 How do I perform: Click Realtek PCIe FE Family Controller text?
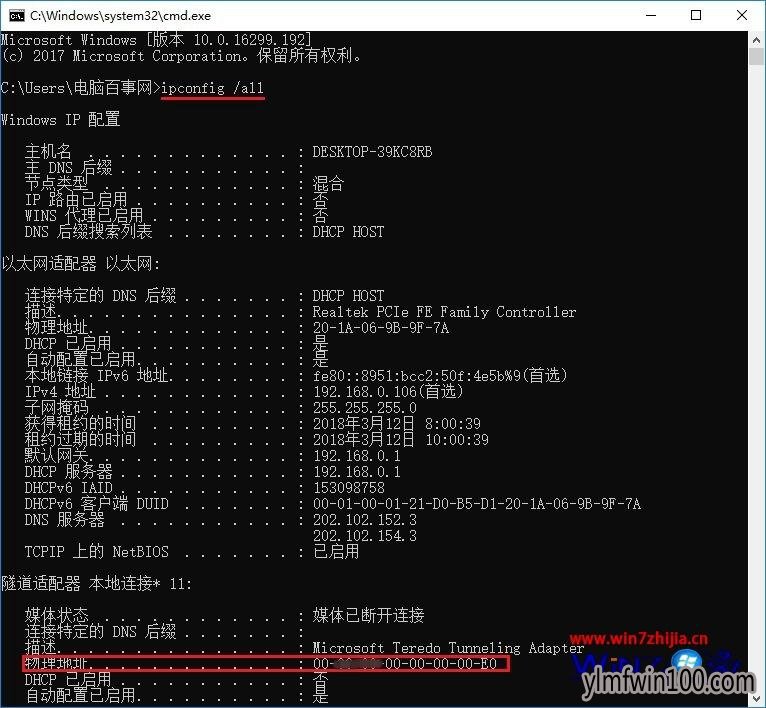444,312
